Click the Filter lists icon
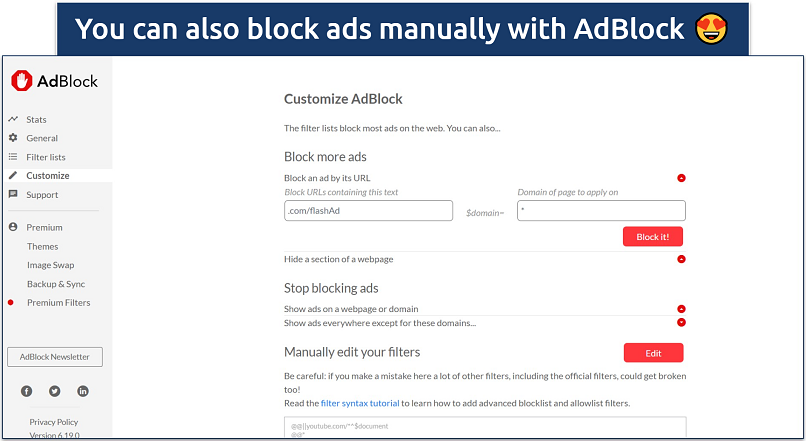806x441 pixels. pos(13,157)
